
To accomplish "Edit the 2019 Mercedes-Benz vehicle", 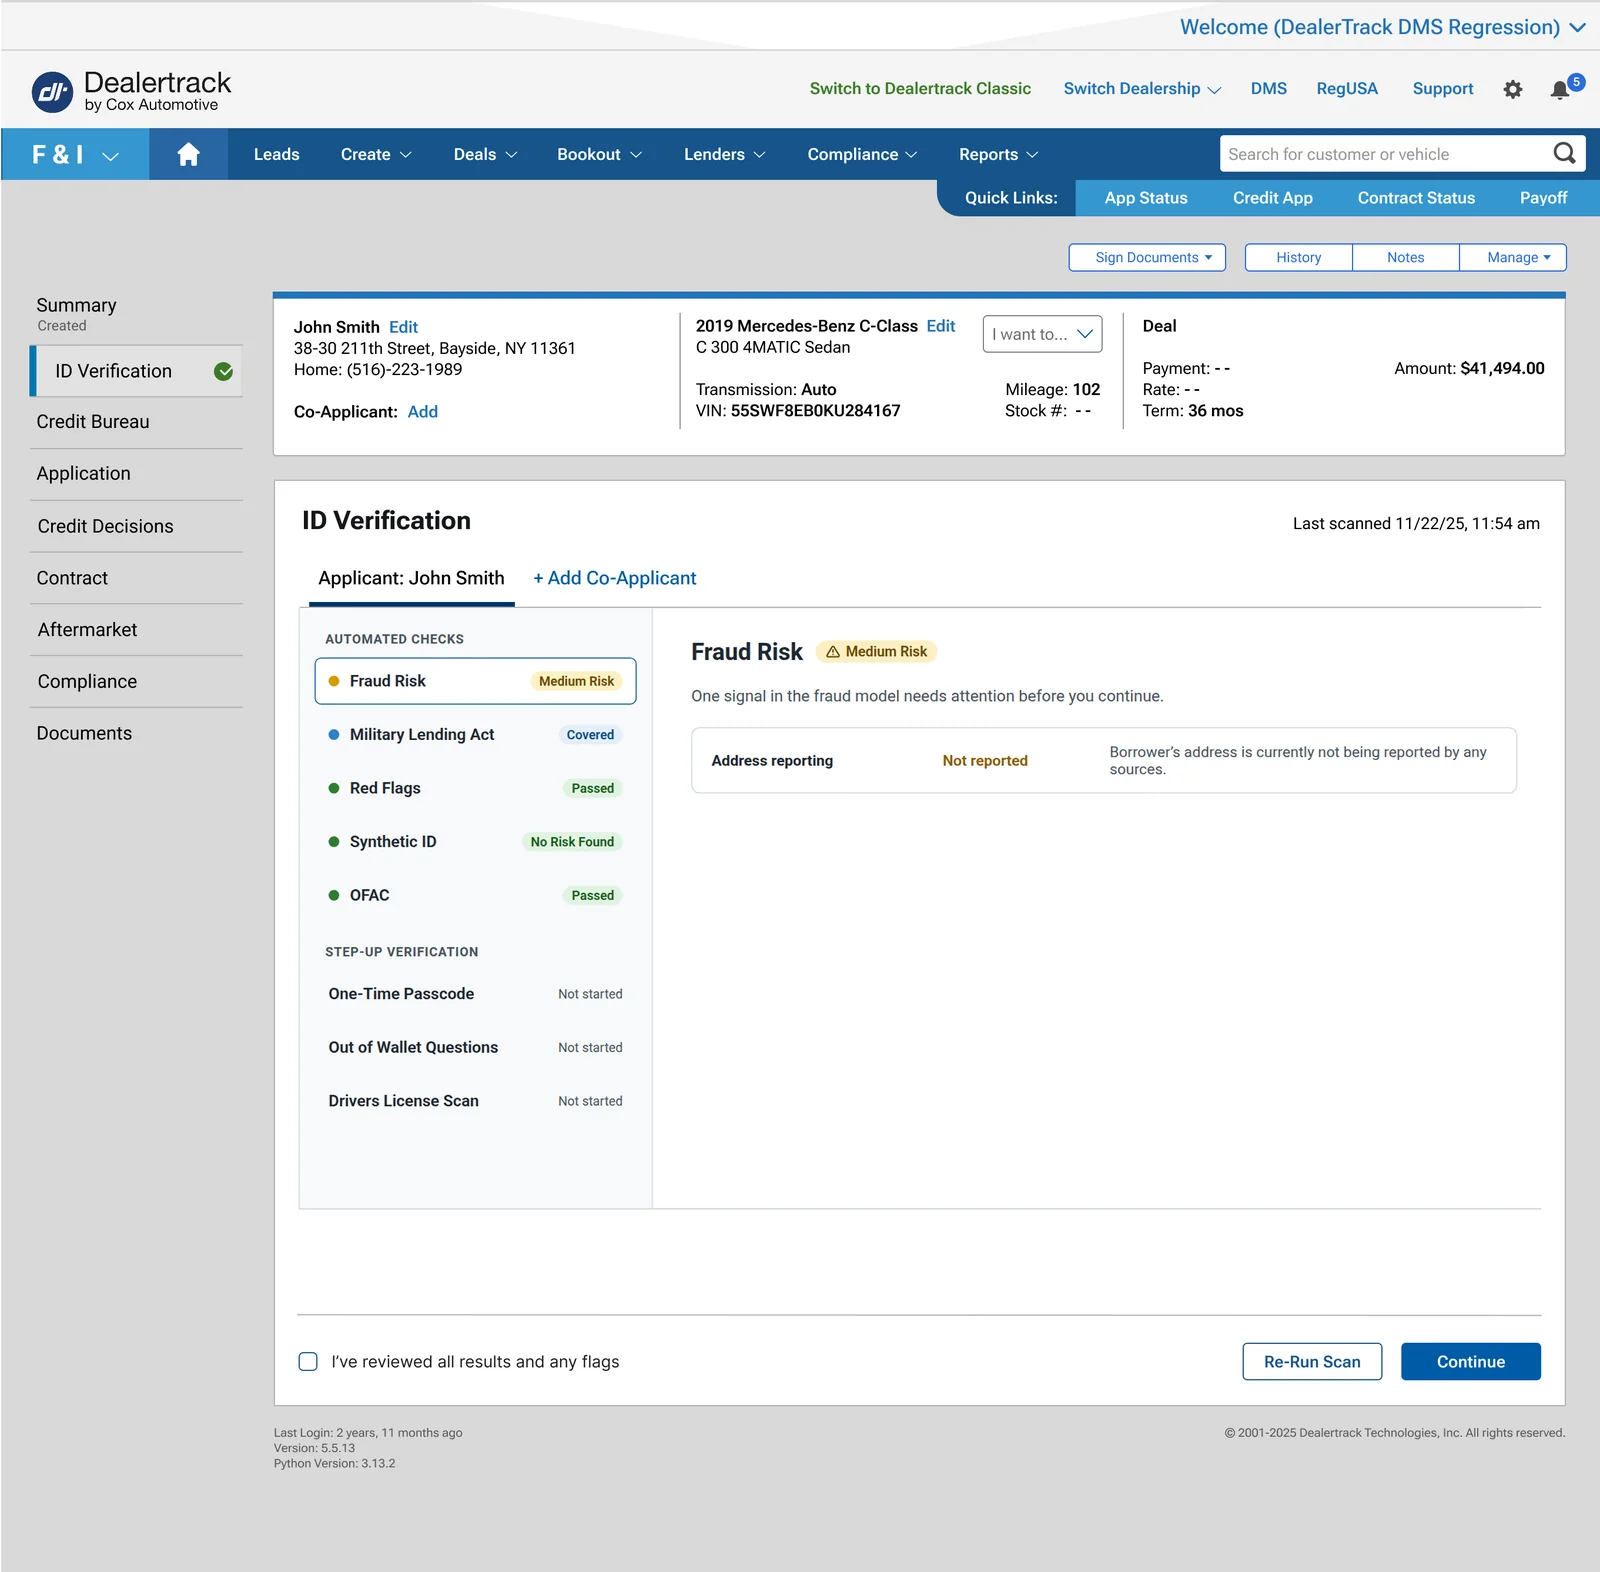I will pos(940,326).
